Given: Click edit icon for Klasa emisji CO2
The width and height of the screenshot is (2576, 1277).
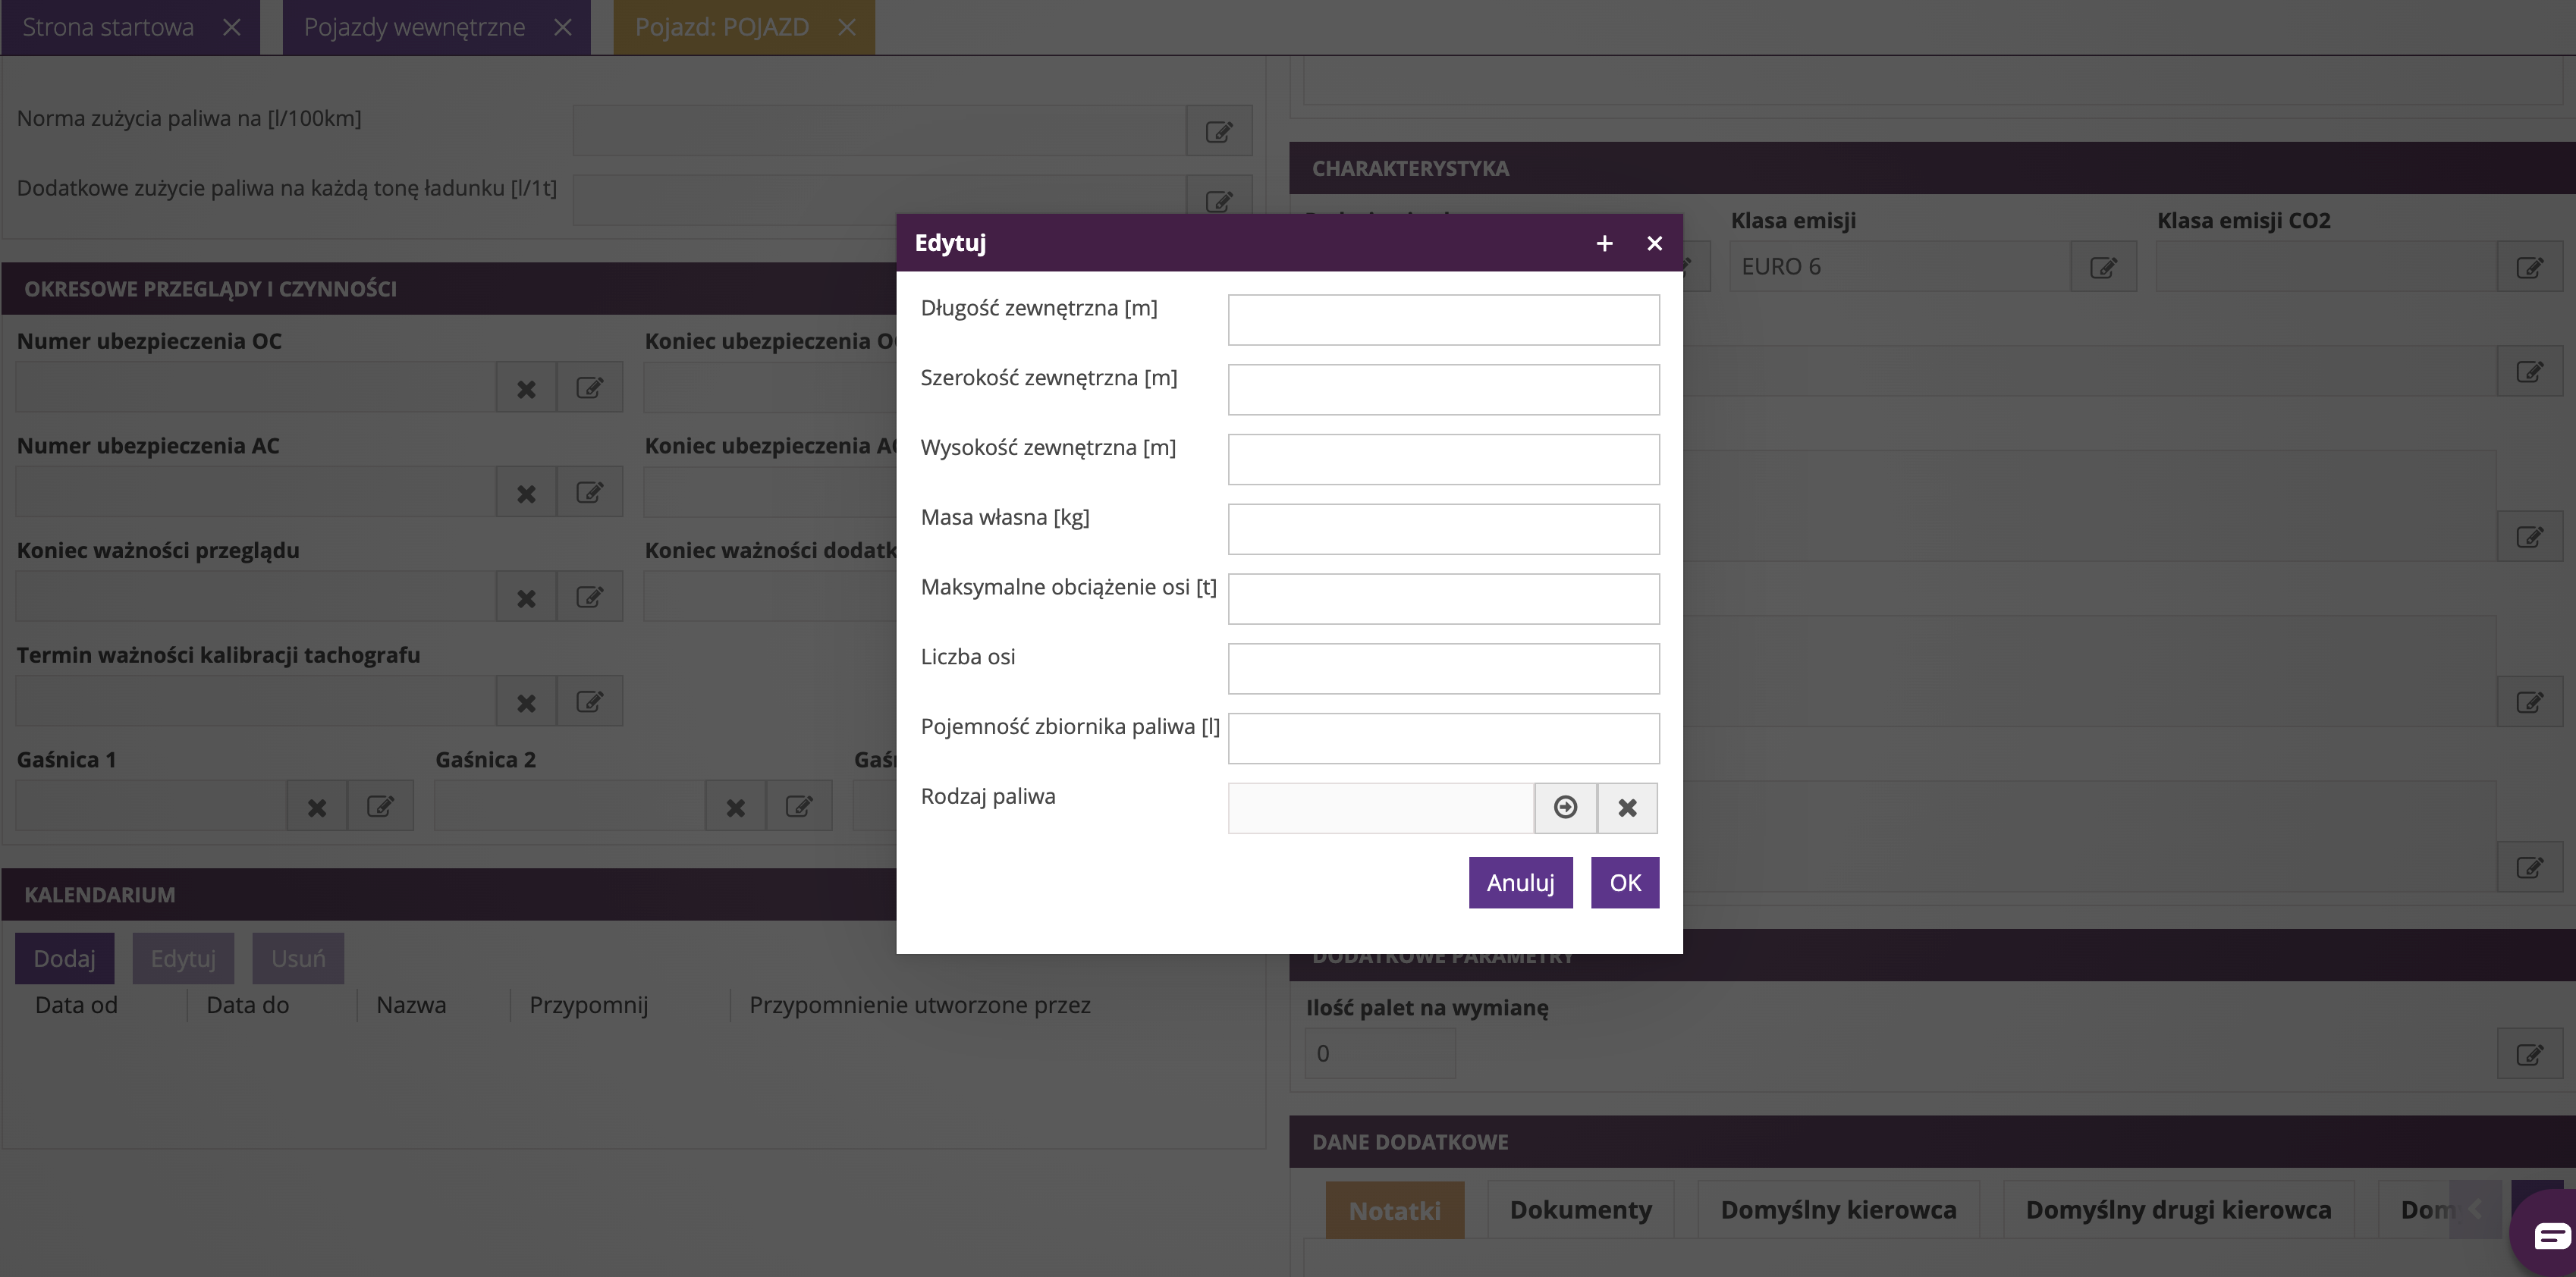Looking at the screenshot, I should 2529,267.
